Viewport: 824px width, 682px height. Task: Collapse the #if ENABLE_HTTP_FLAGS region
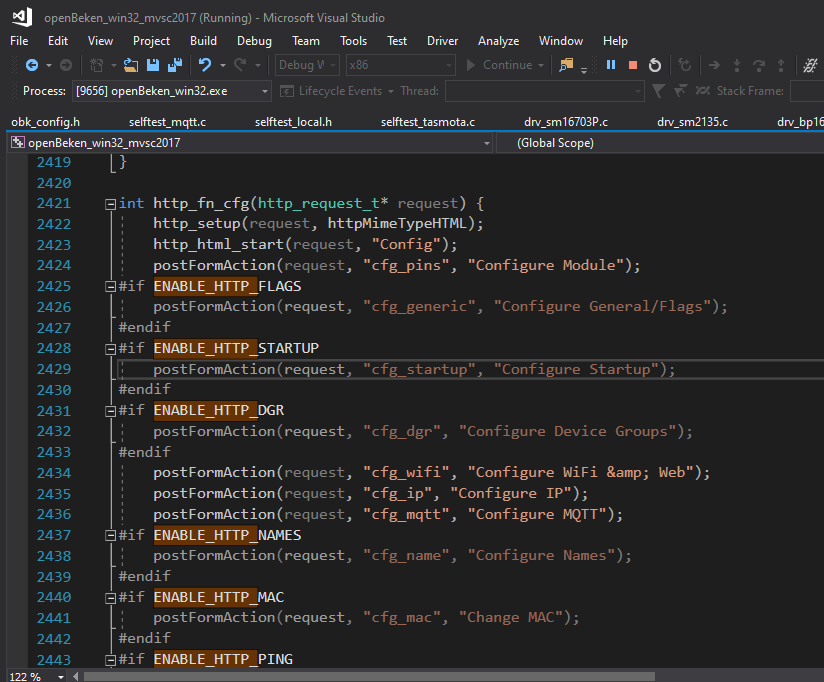(110, 286)
